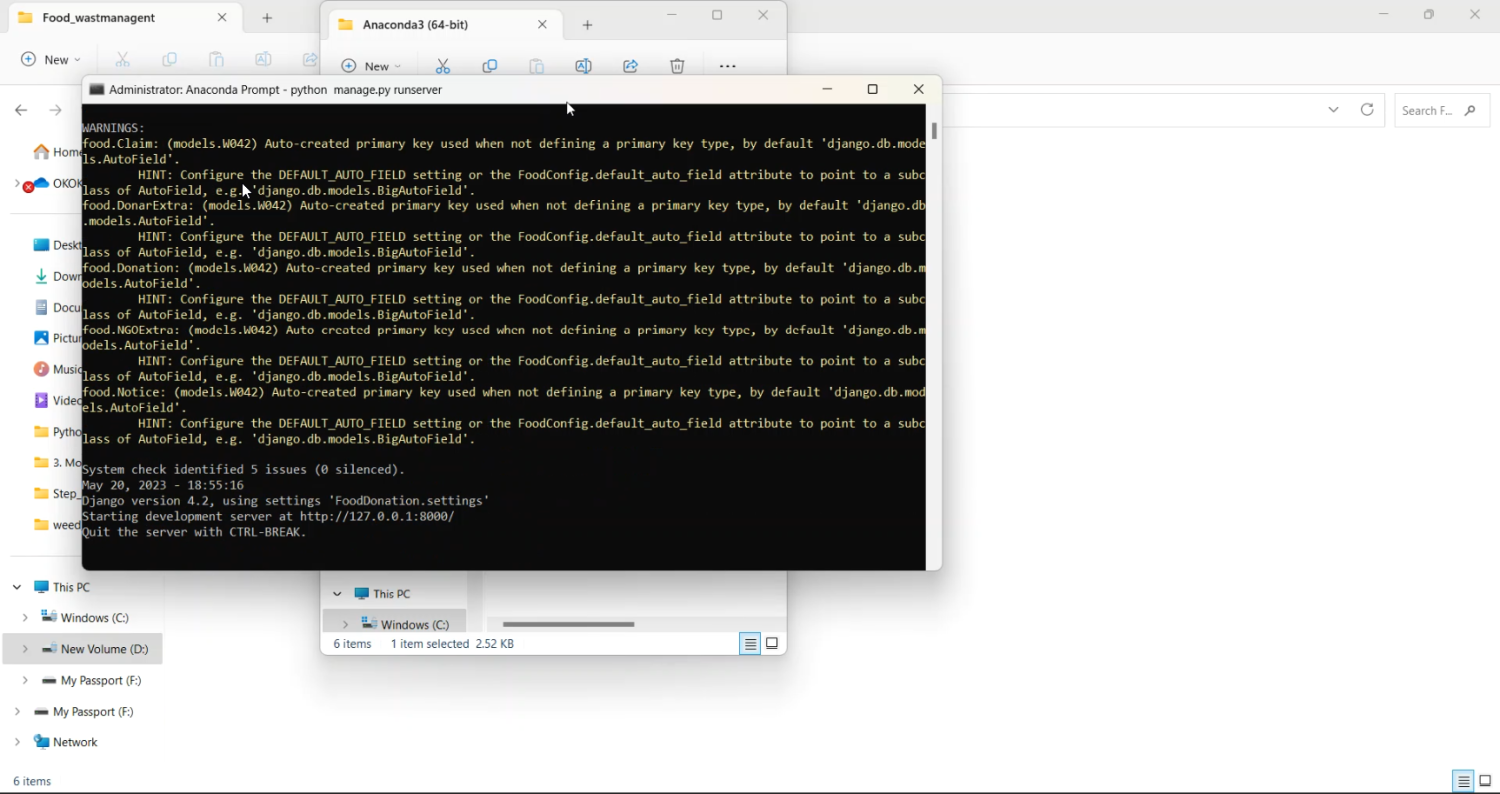The height and width of the screenshot is (794, 1500).
Task: Click the Anaconda Prompt vertical scrollbar thumb
Action: (x=934, y=131)
